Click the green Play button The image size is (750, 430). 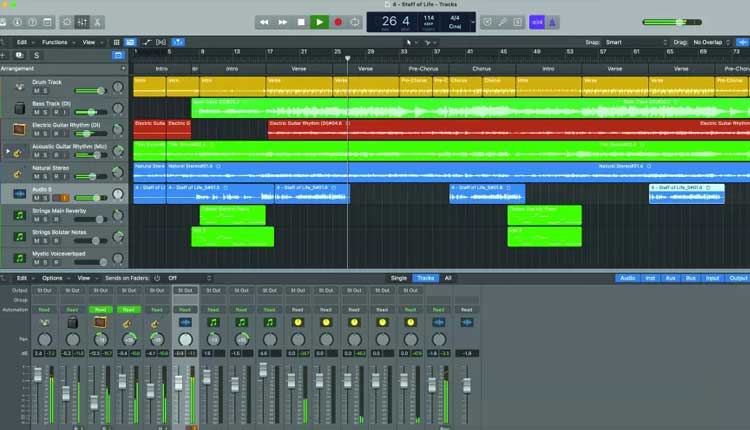319,21
